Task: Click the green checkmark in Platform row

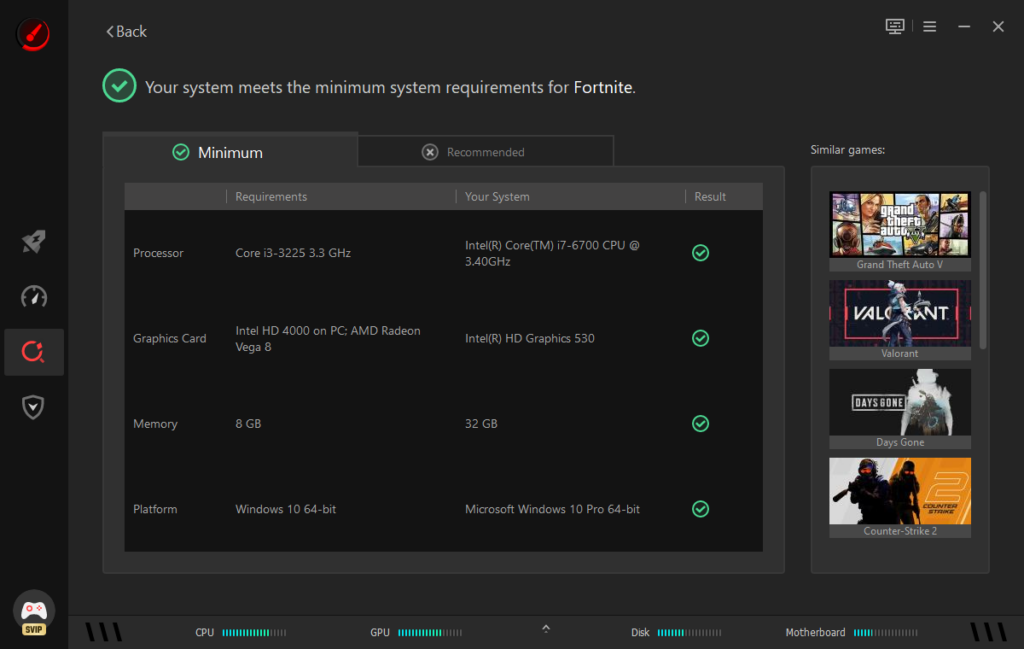Action: tap(700, 509)
